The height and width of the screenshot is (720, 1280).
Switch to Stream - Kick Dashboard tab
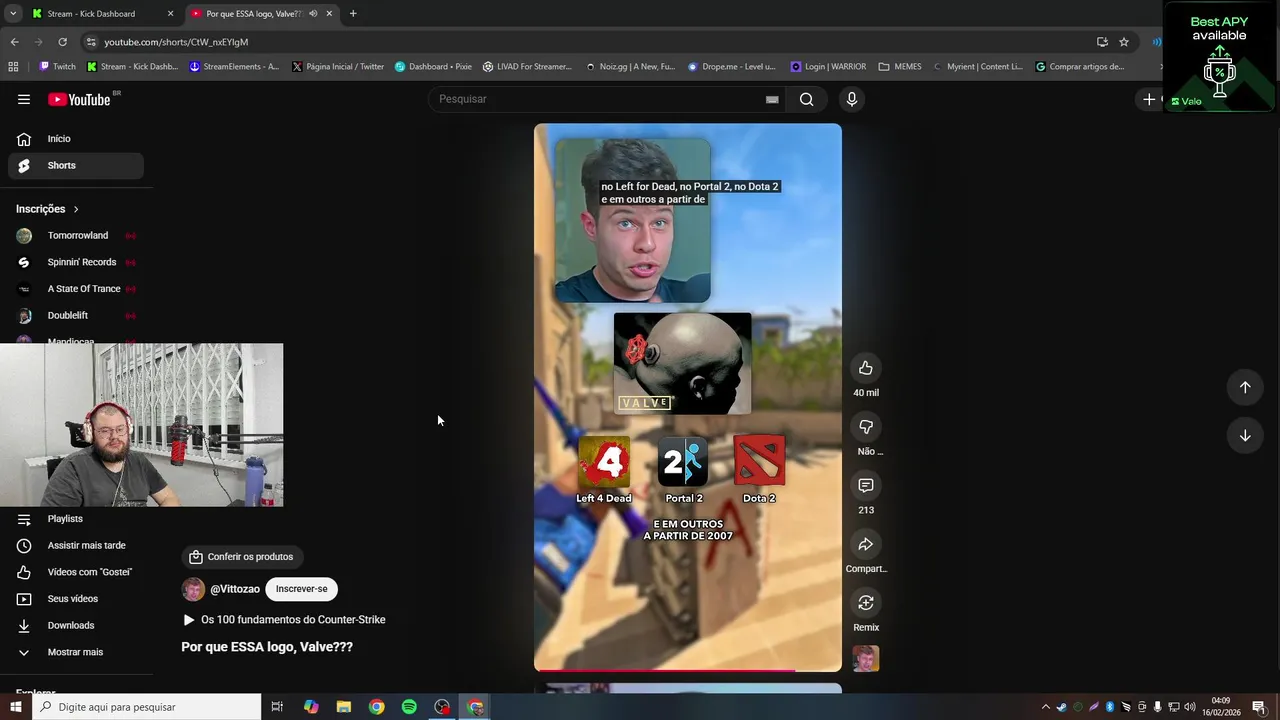click(100, 14)
